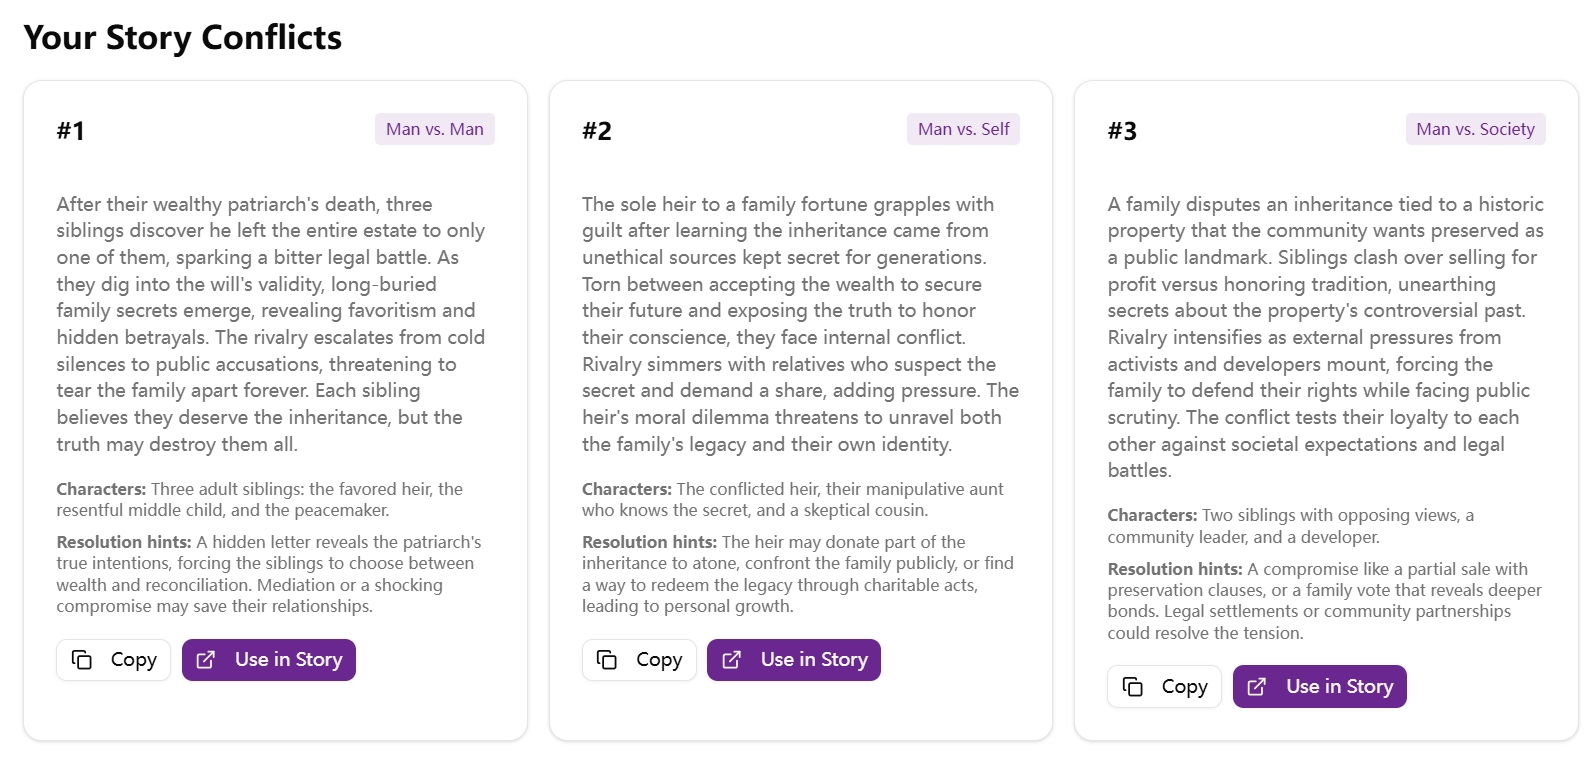Click the '#3' card heading

[1122, 130]
